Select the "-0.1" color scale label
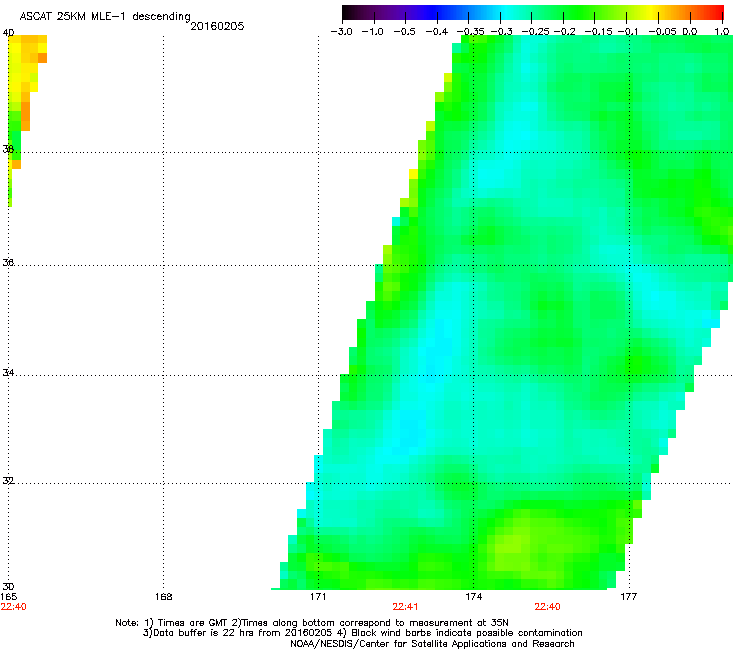Viewport: 740px width, 650px height. [x=628, y=32]
